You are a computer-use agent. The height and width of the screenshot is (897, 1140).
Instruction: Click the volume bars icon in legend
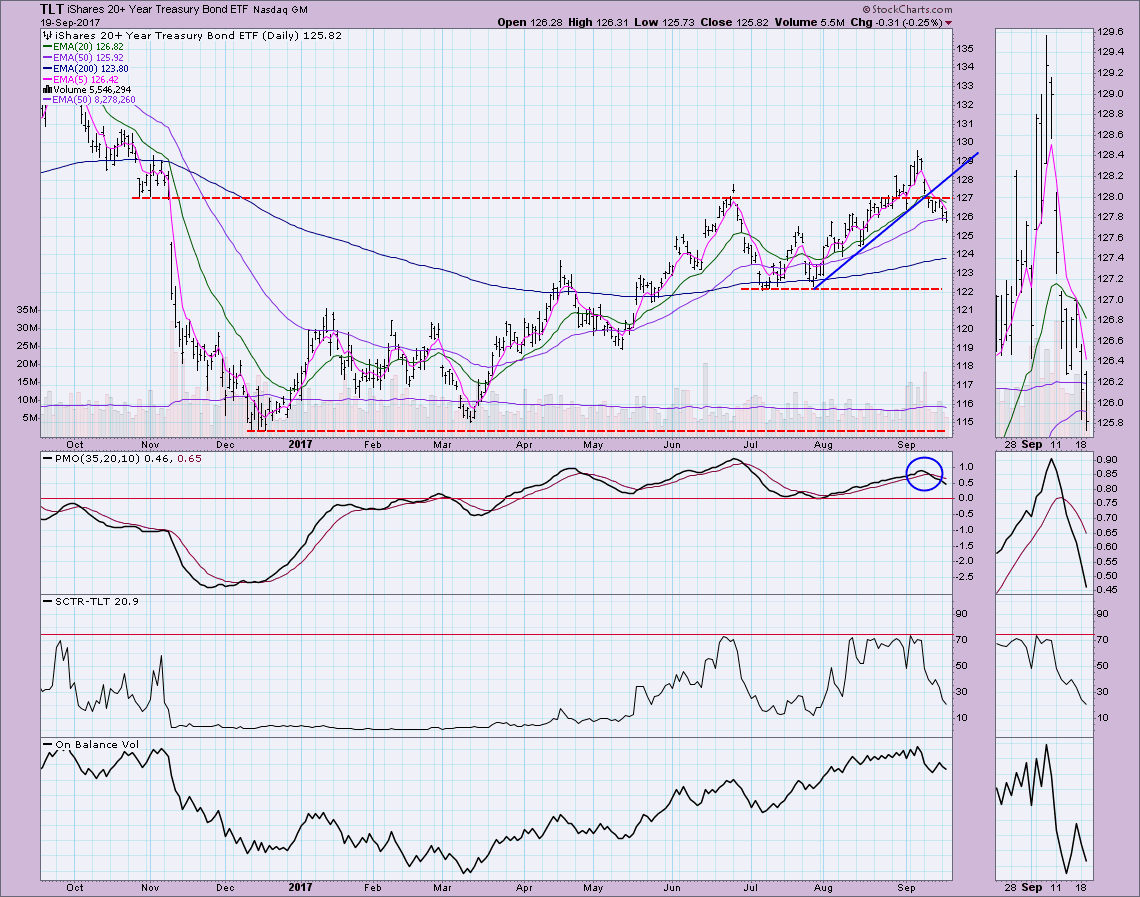coord(46,90)
